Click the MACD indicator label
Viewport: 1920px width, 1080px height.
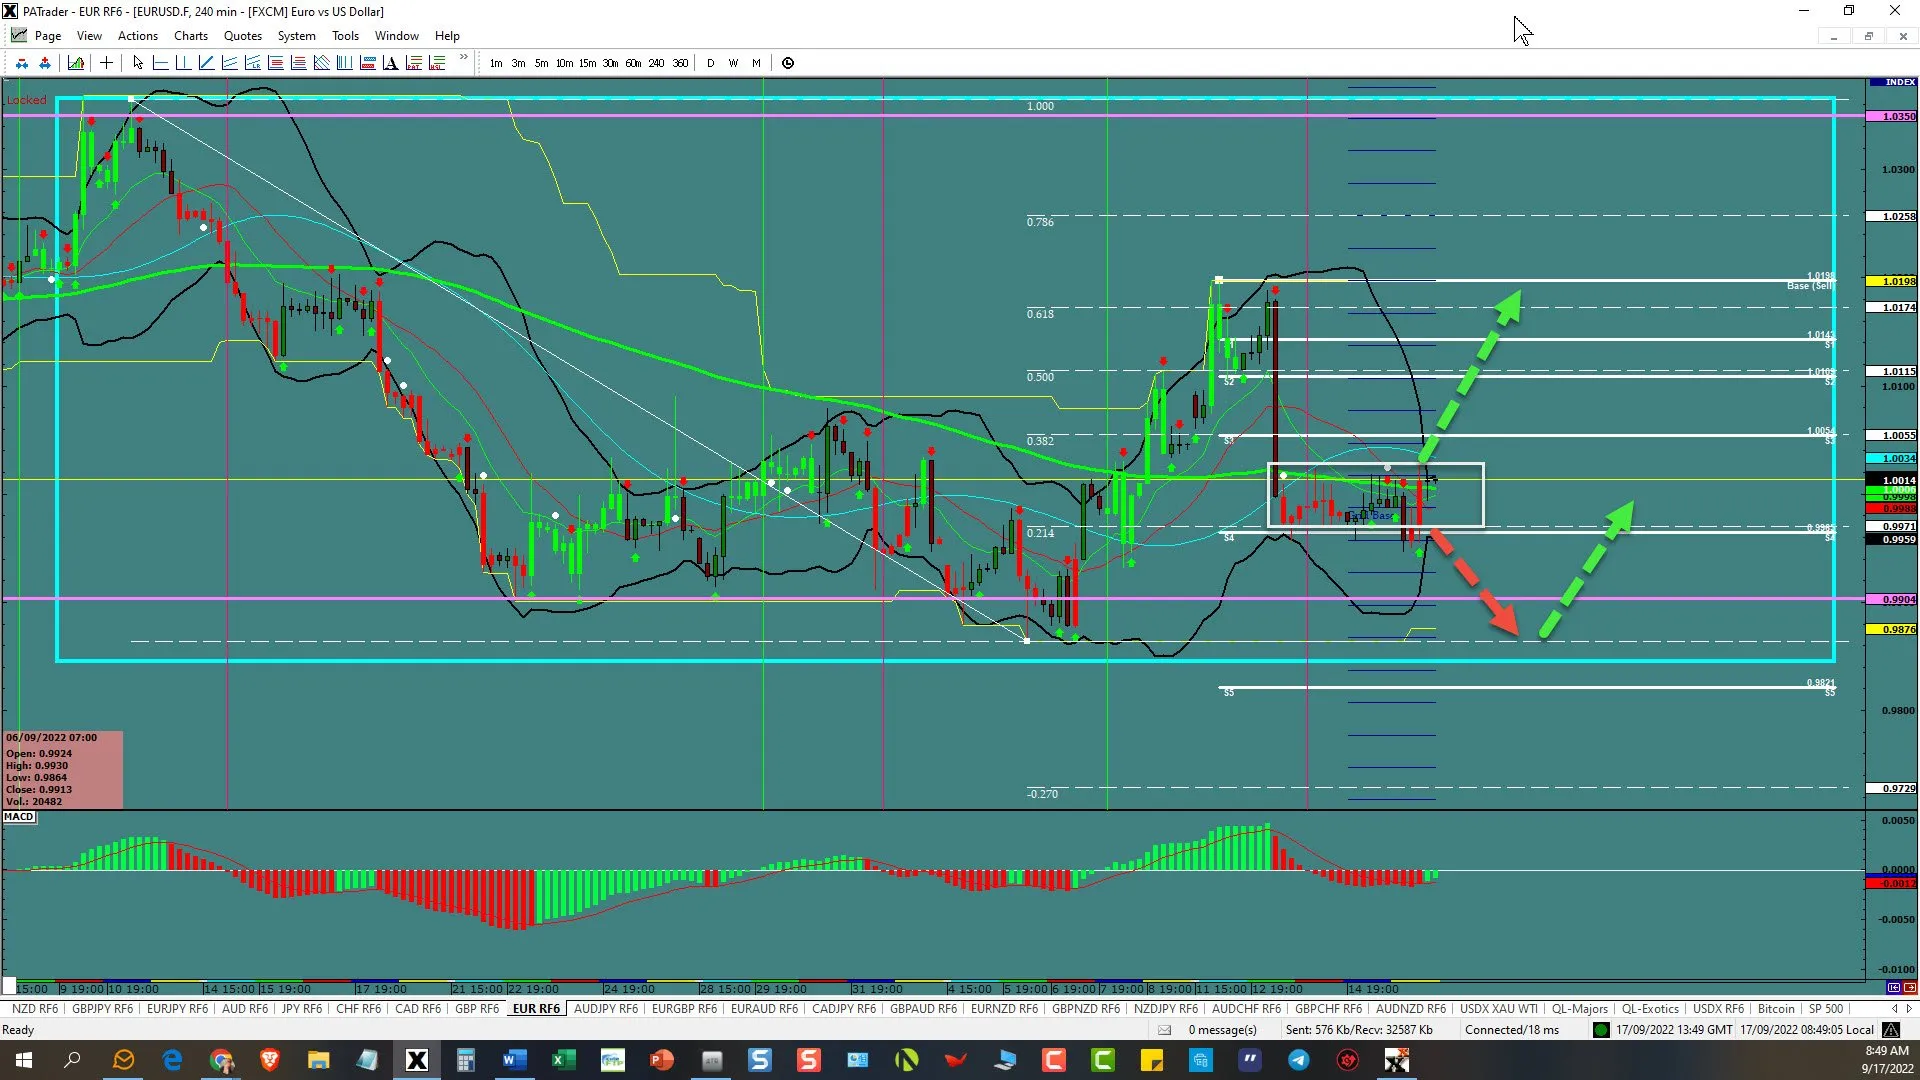(19, 817)
